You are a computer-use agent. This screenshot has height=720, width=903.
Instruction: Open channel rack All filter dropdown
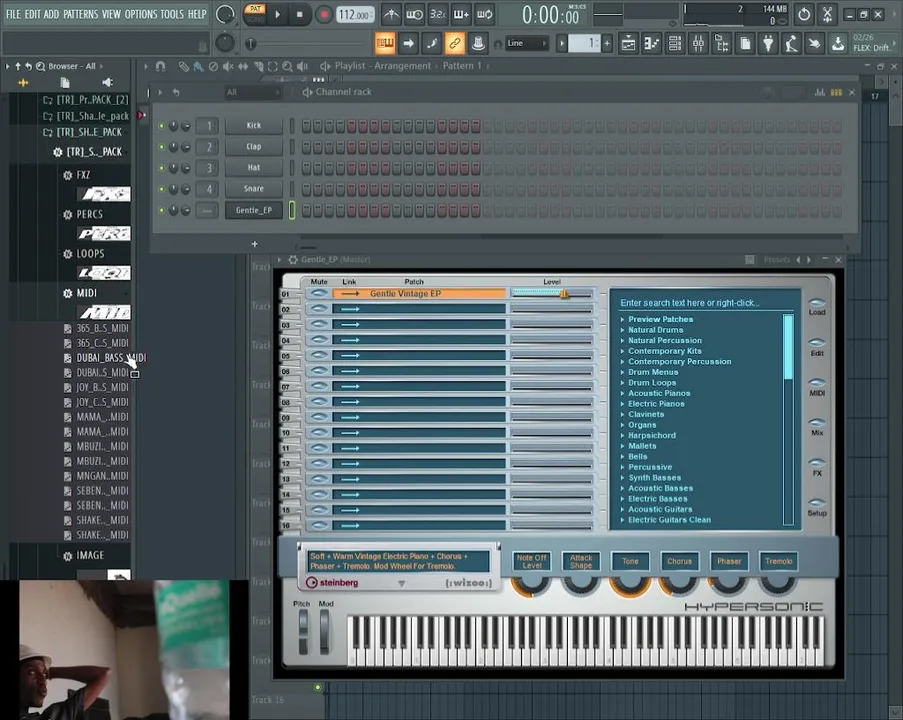point(252,92)
